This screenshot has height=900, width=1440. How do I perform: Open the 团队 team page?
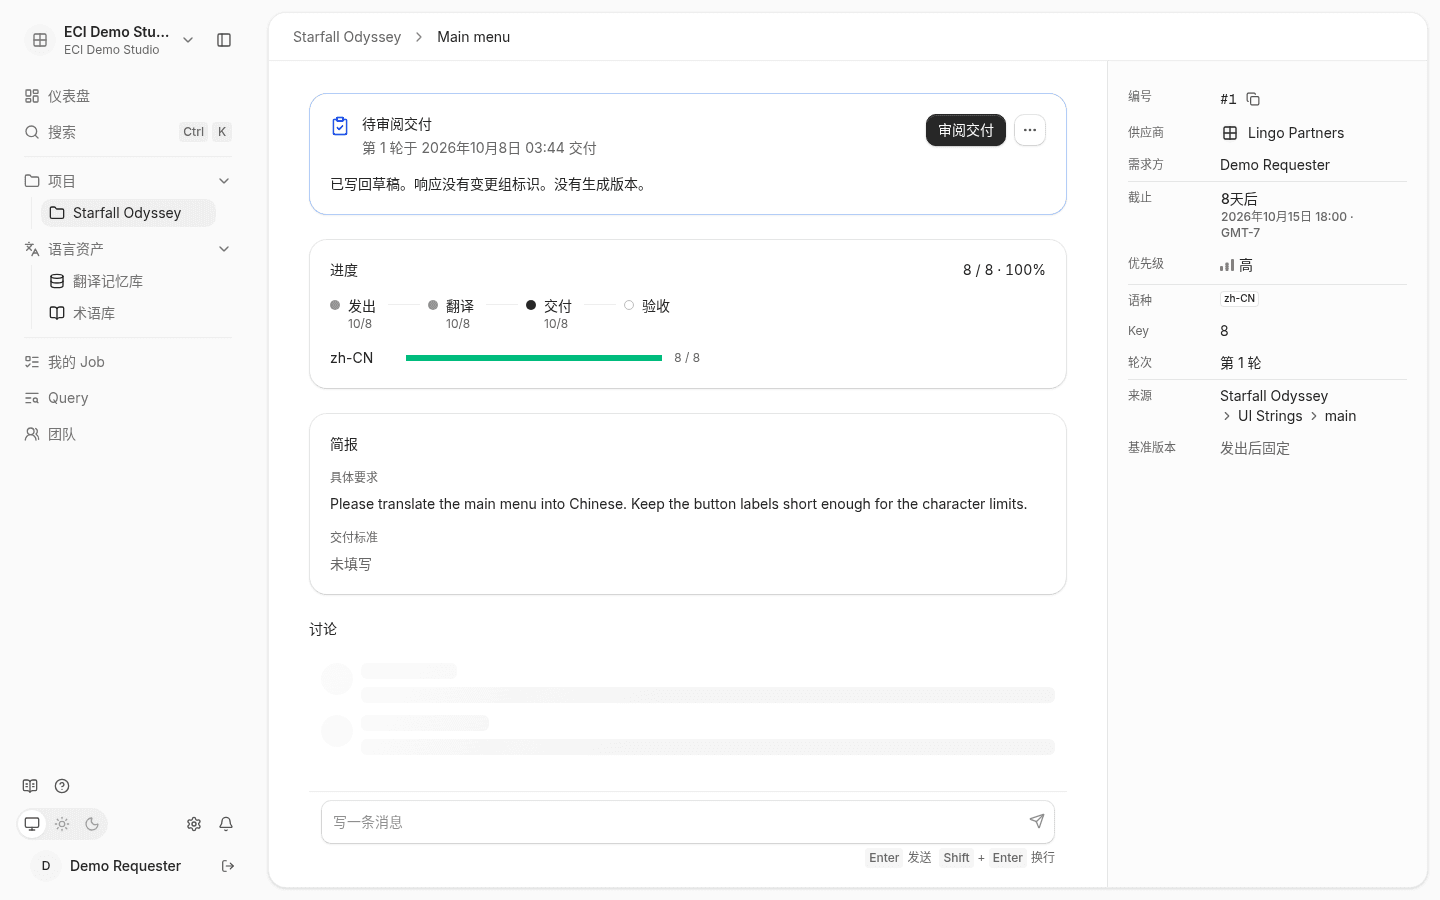click(x=128, y=434)
